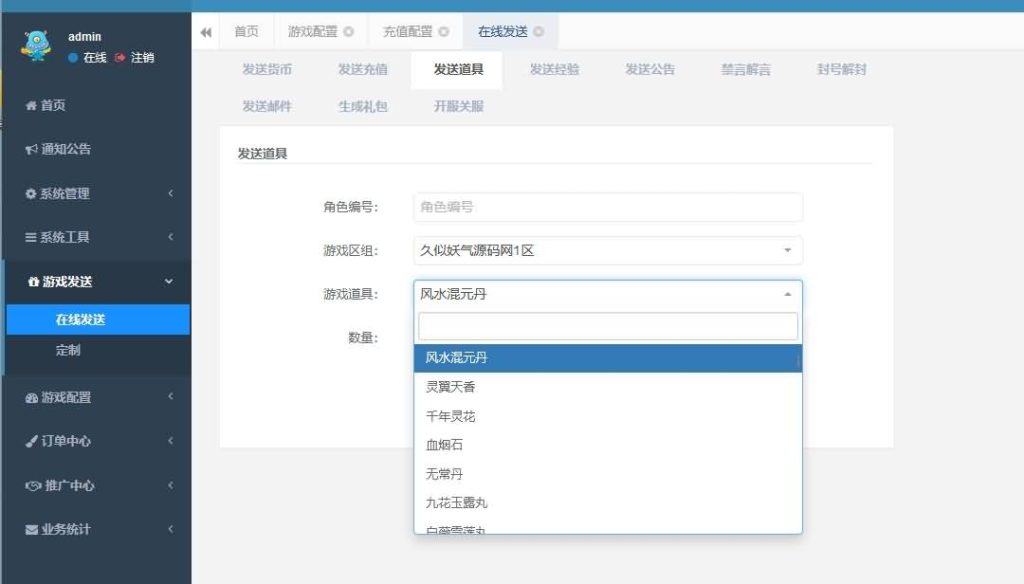Collapse the 游戏发送 submenu chevron

[x=170, y=282]
